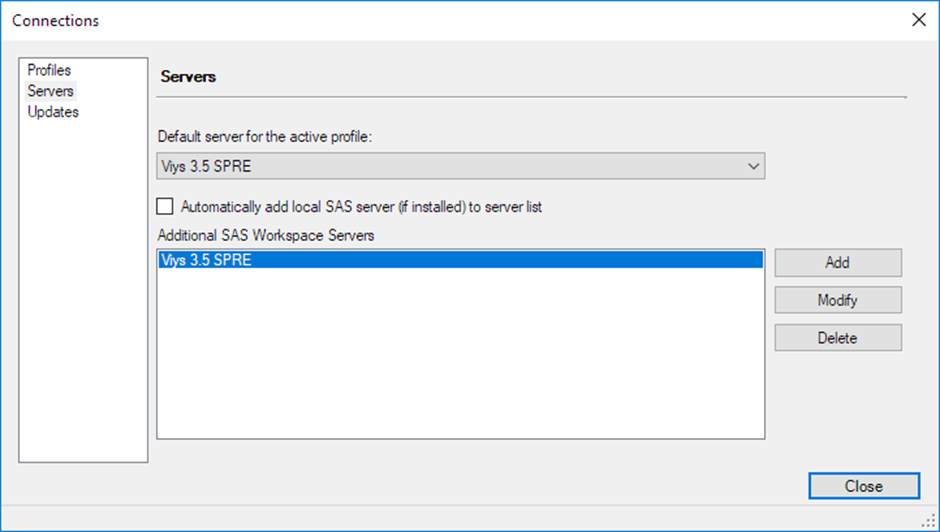
Task: Click empty space in the workspace servers list
Action: coord(460,360)
